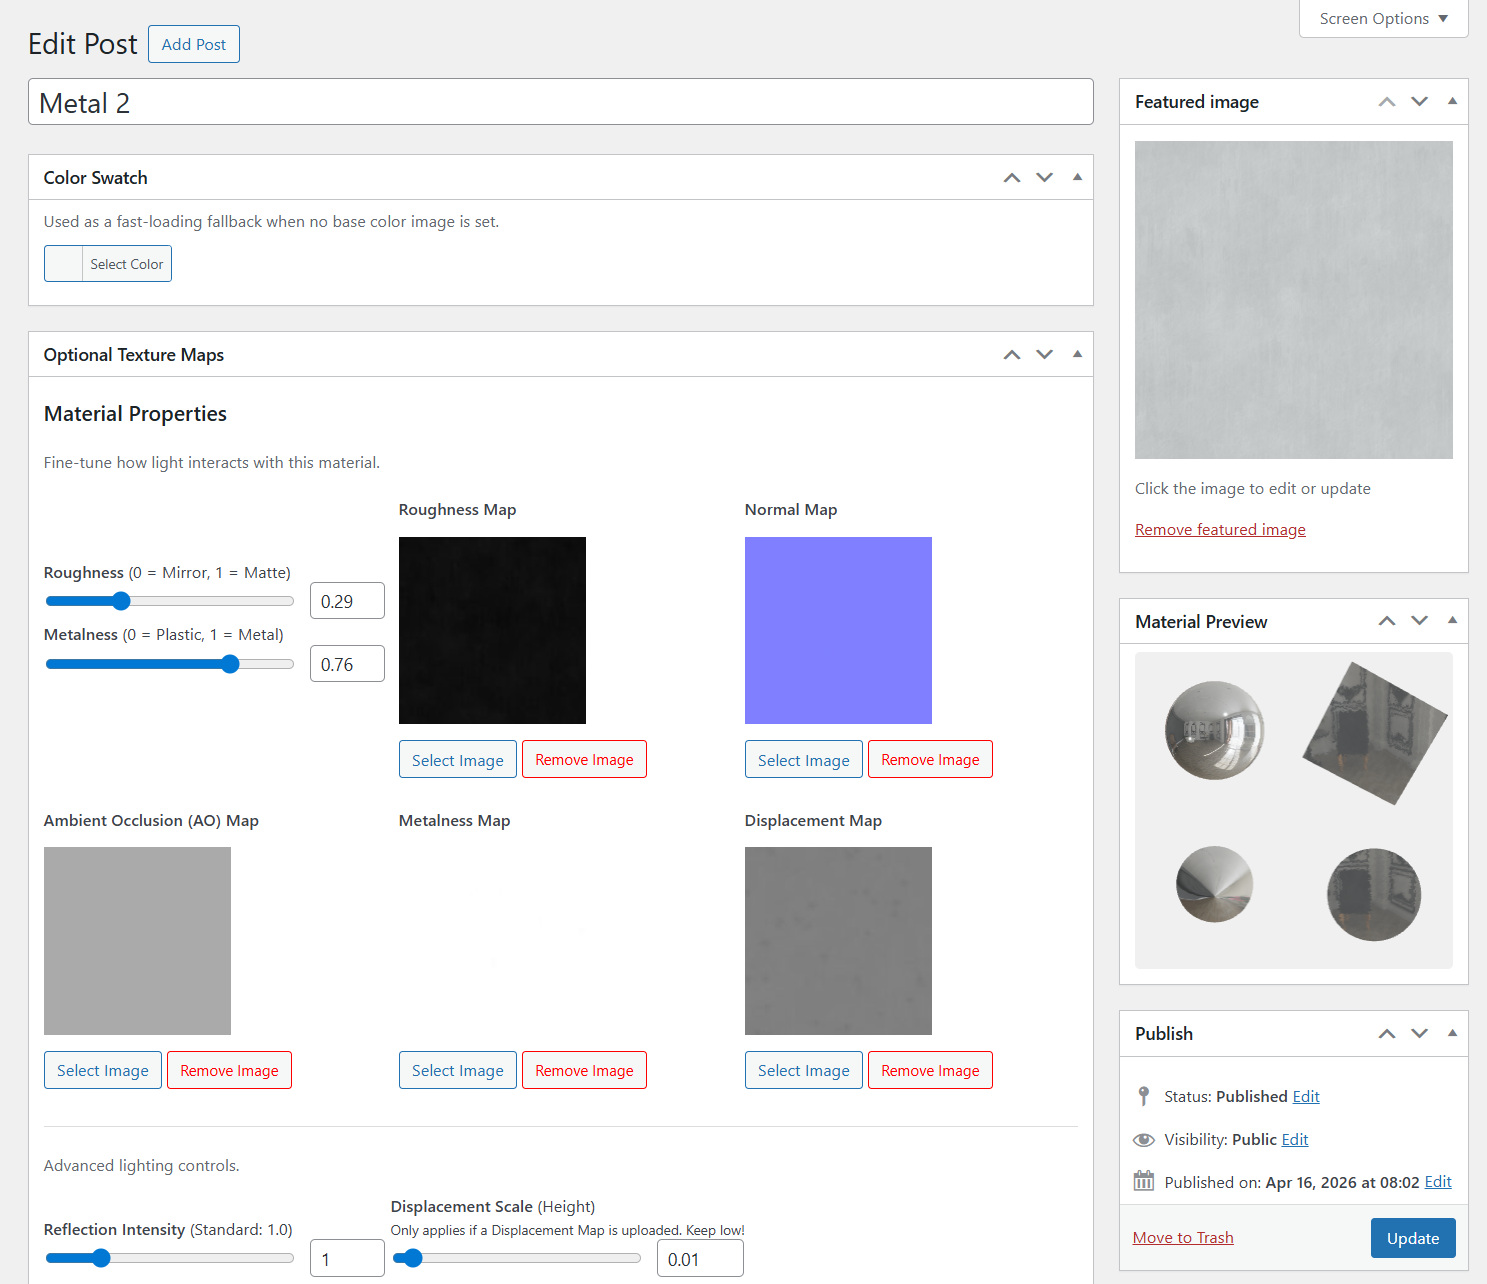Viewport: 1487px width, 1284px height.
Task: Click Remove featured image
Action: click(x=1220, y=529)
